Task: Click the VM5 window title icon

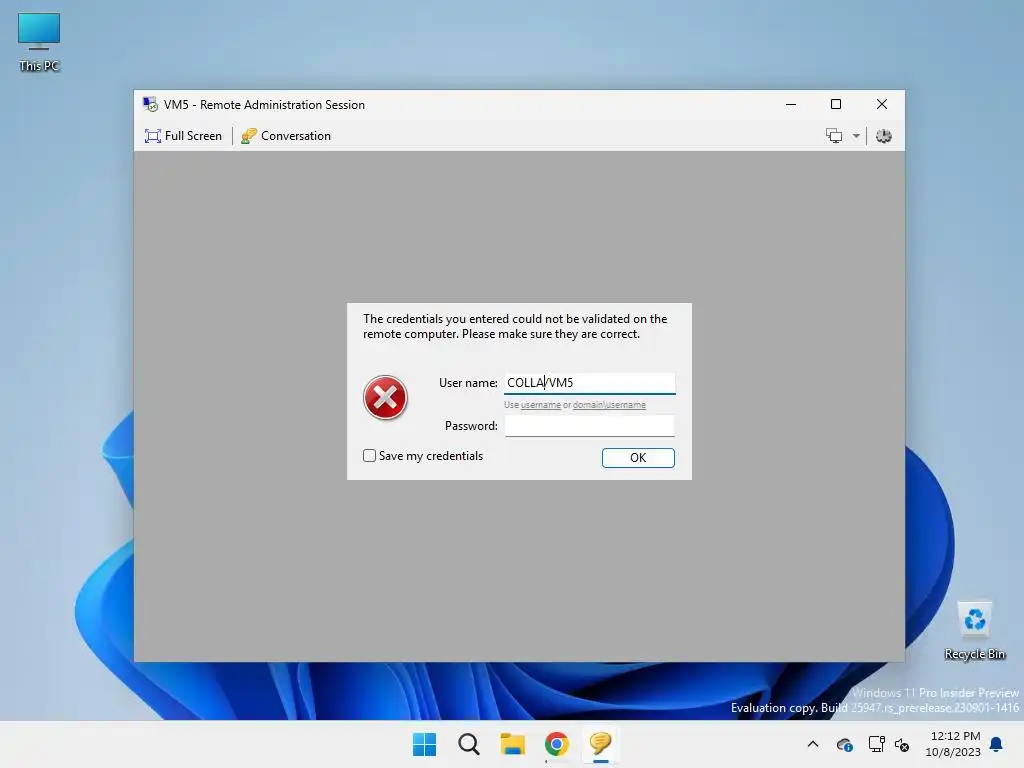Action: [150, 104]
